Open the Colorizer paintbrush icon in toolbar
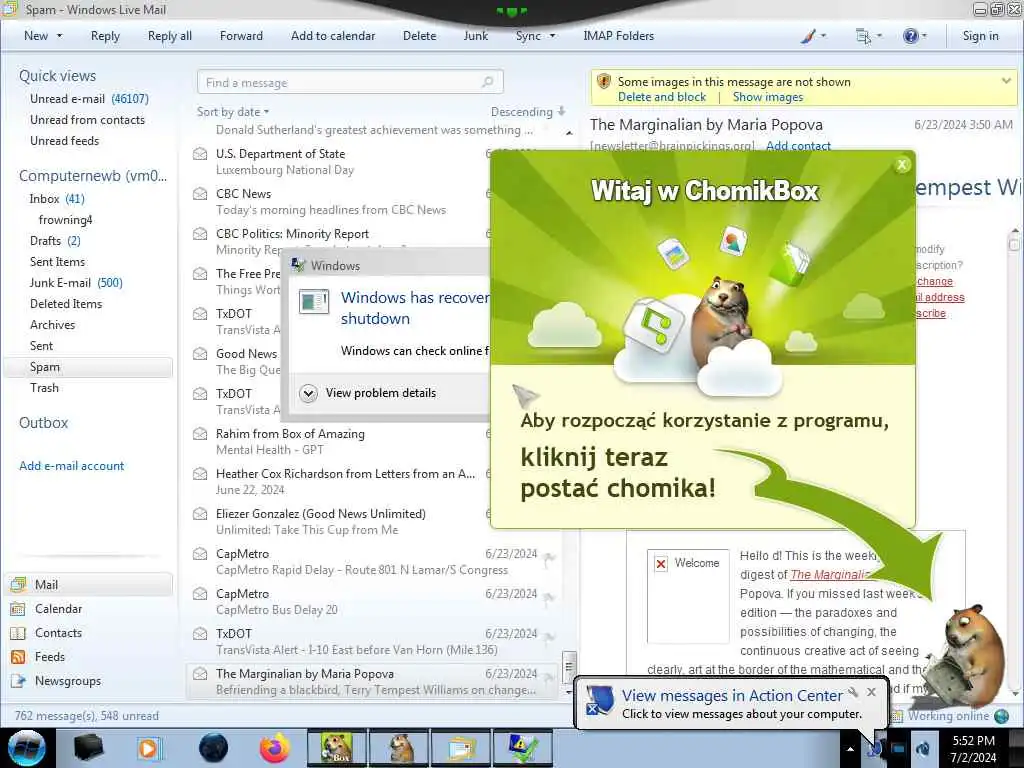The width and height of the screenshot is (1024, 768). coord(808,36)
